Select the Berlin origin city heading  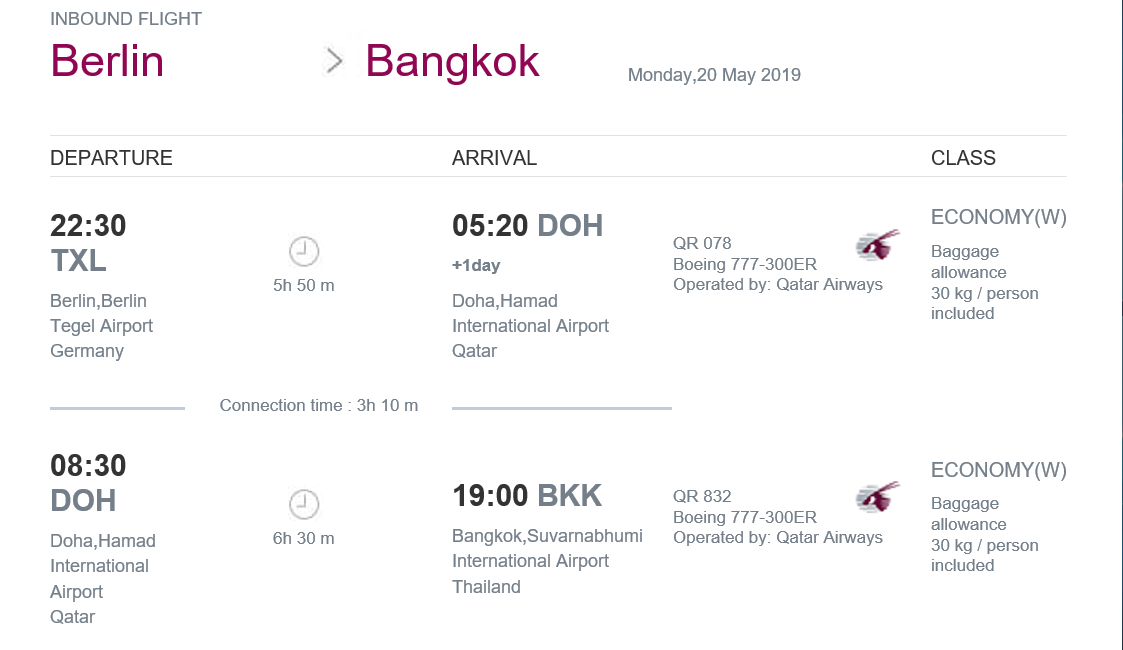(x=107, y=61)
